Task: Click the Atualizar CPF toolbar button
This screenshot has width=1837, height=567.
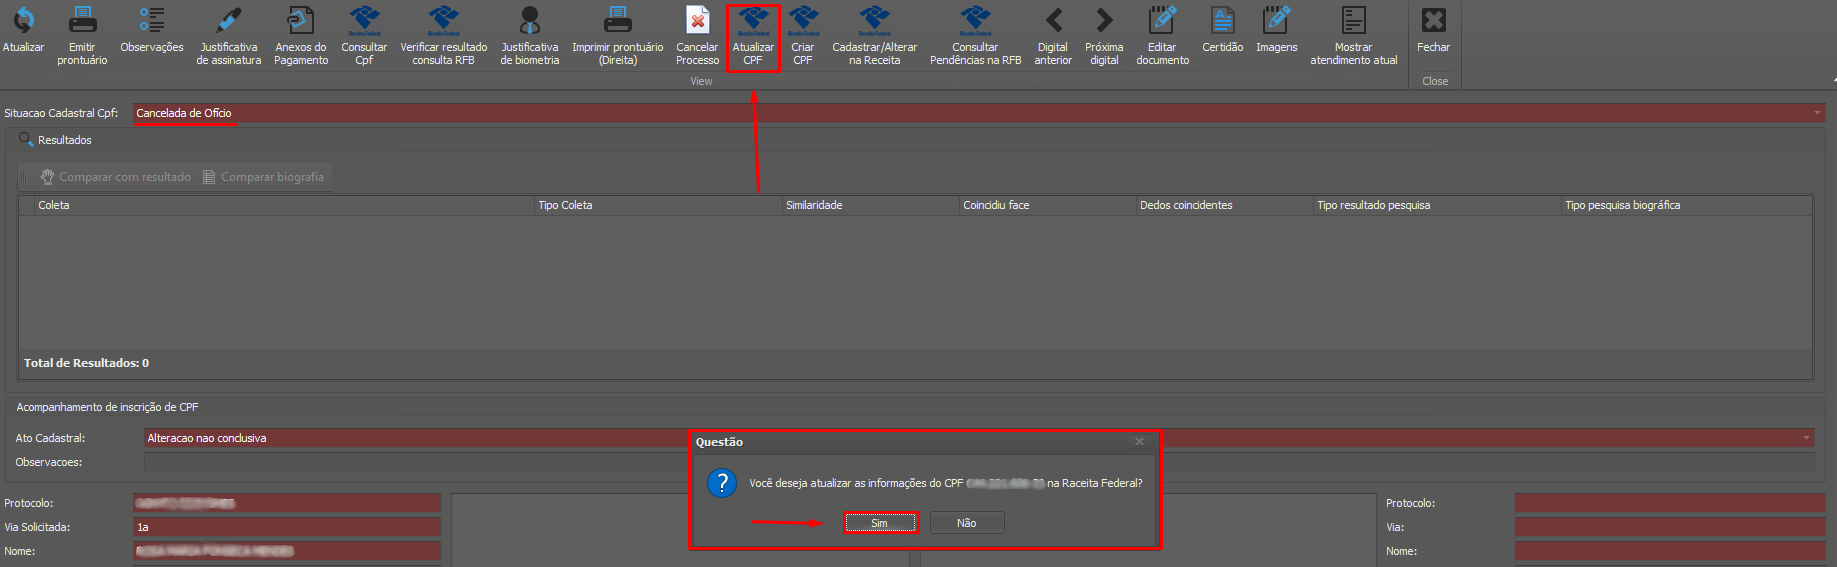Action: click(x=753, y=36)
